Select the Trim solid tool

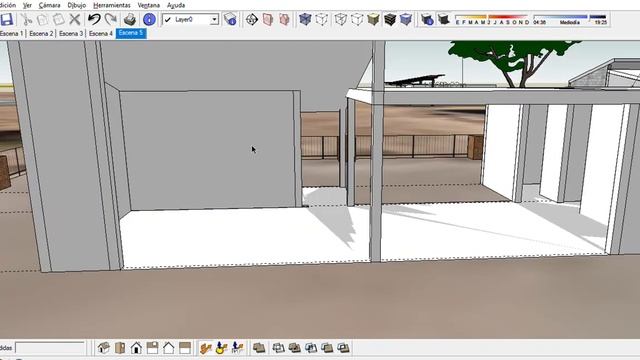pos(327,348)
